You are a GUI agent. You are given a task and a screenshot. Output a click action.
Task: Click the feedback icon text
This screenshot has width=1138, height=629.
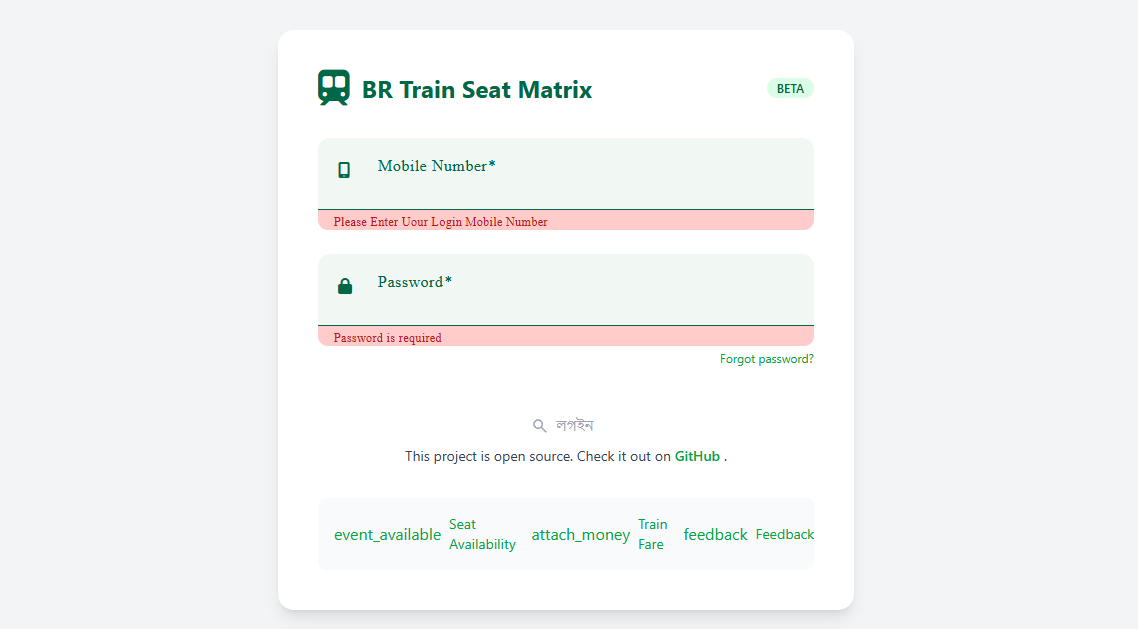coord(716,535)
